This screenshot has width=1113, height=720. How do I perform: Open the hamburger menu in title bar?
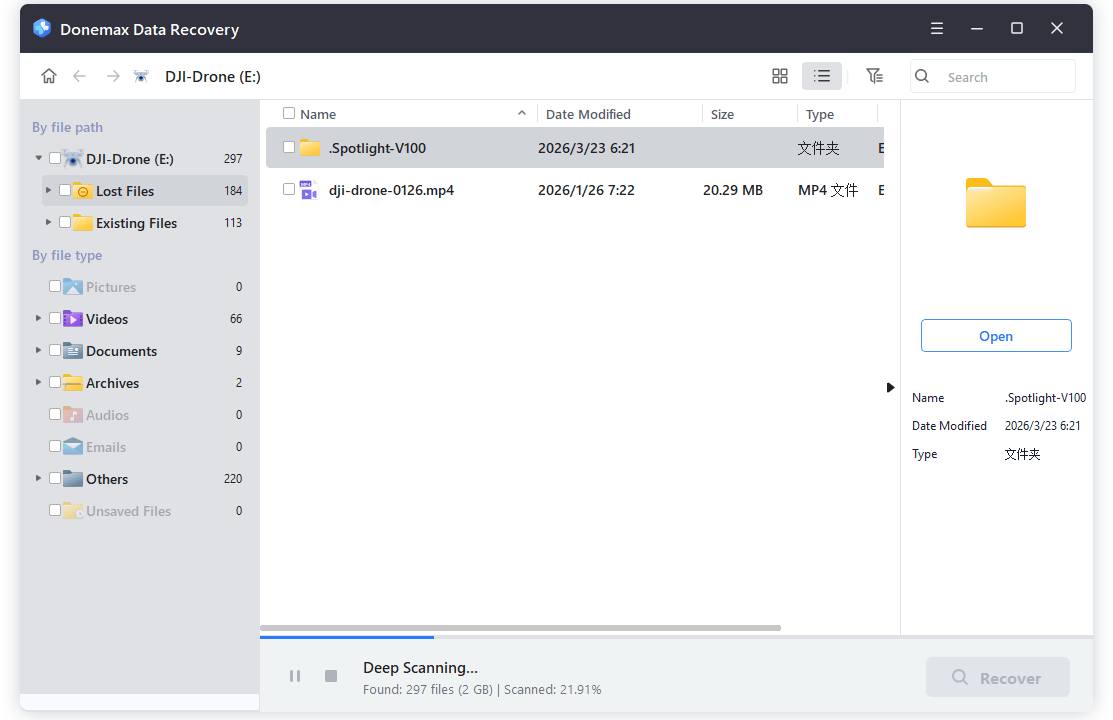pos(937,29)
